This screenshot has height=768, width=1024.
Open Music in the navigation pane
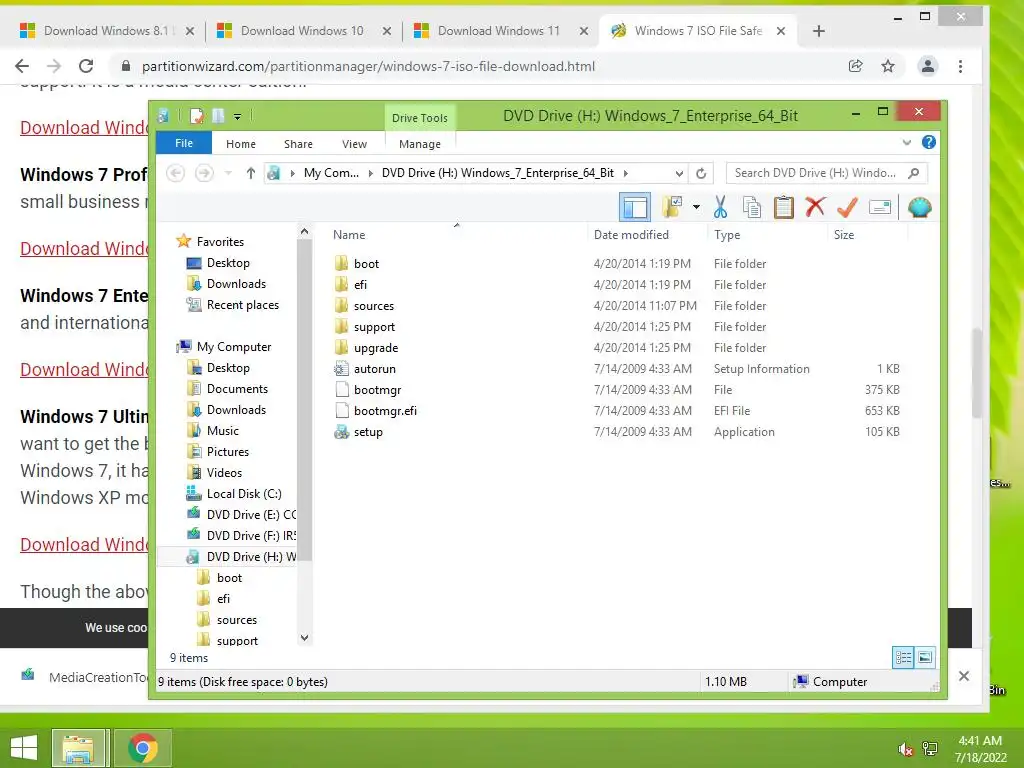[222, 430]
